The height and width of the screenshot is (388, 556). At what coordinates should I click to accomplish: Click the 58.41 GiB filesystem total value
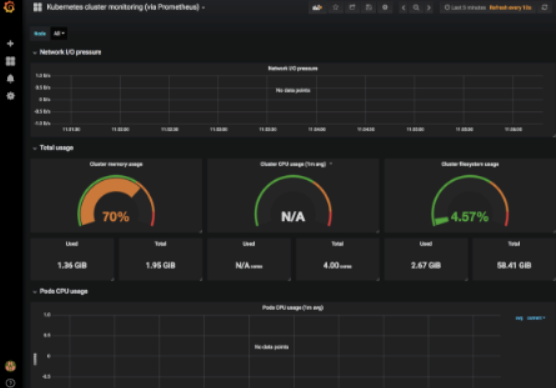(514, 265)
